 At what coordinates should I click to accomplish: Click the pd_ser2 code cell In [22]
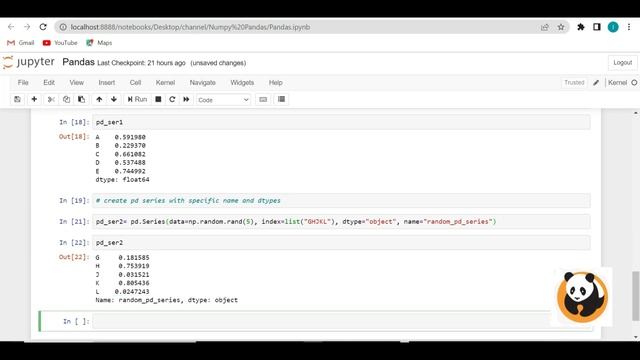(341, 242)
